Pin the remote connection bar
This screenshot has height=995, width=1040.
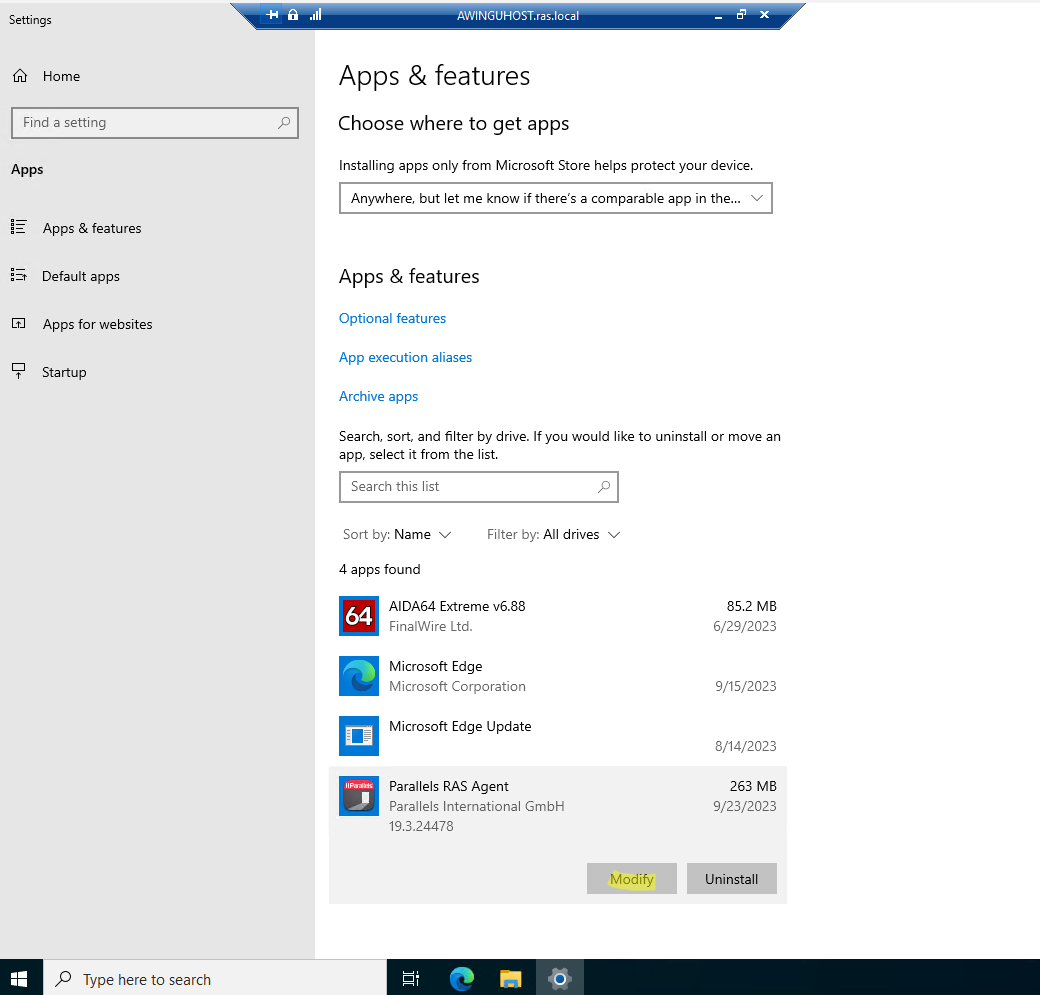pyautogui.click(x=272, y=15)
